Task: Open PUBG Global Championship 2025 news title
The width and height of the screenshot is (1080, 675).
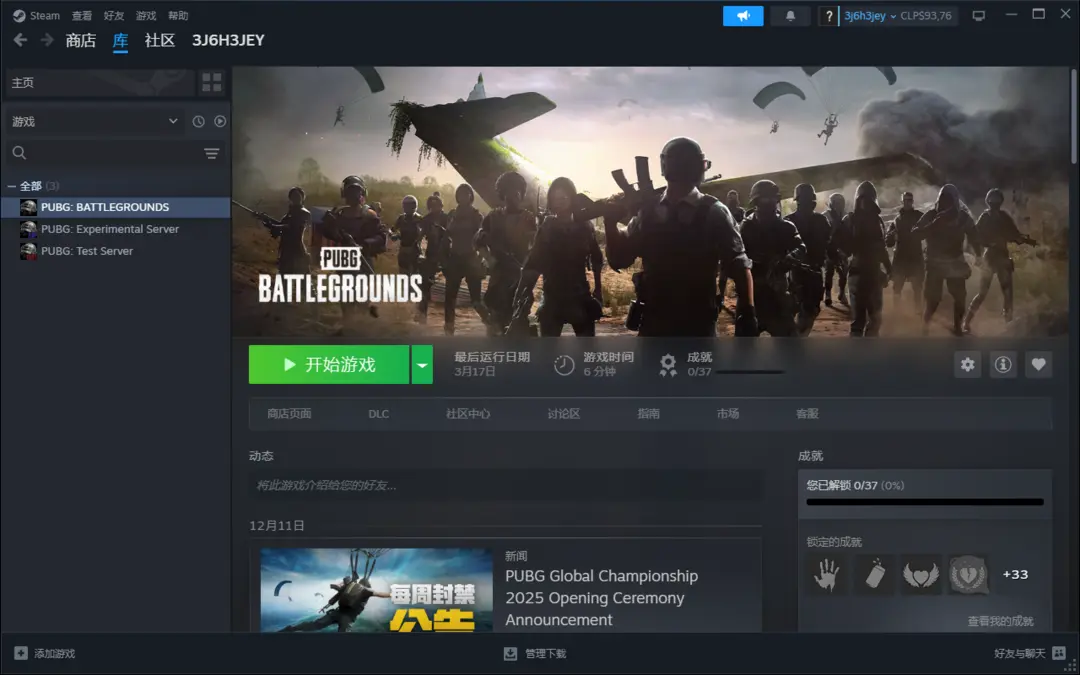Action: pos(601,598)
